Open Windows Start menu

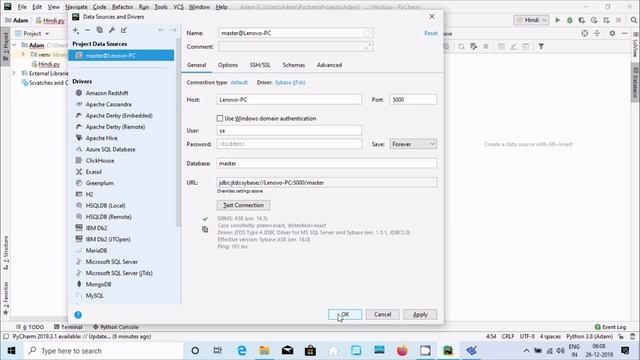[11, 351]
